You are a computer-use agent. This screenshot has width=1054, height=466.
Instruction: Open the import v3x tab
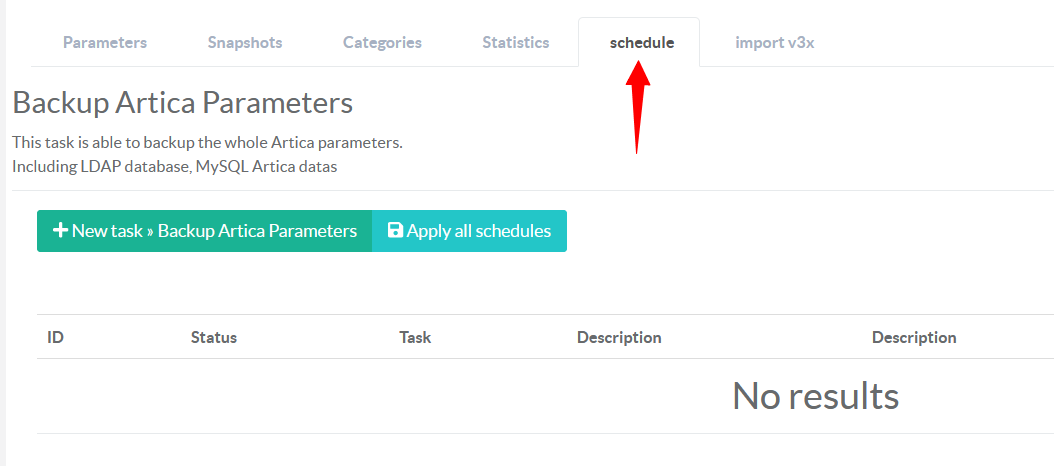tap(775, 43)
